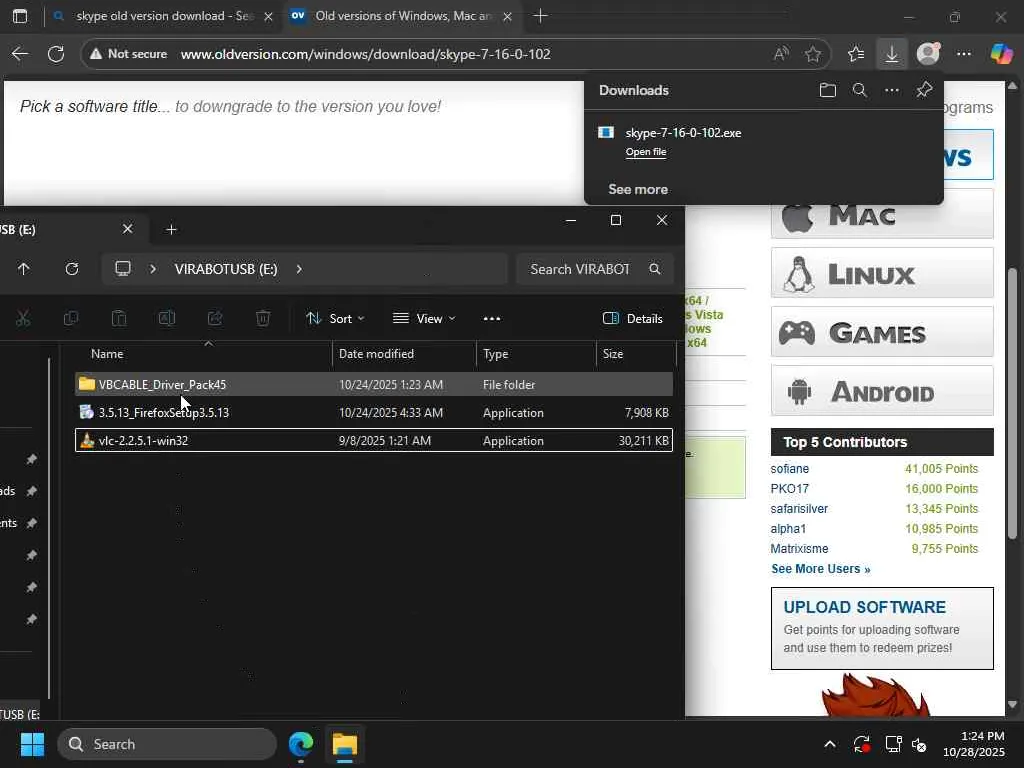1024x768 pixels.
Task: Open the Mac category on oldversion.com
Action: coord(882,214)
